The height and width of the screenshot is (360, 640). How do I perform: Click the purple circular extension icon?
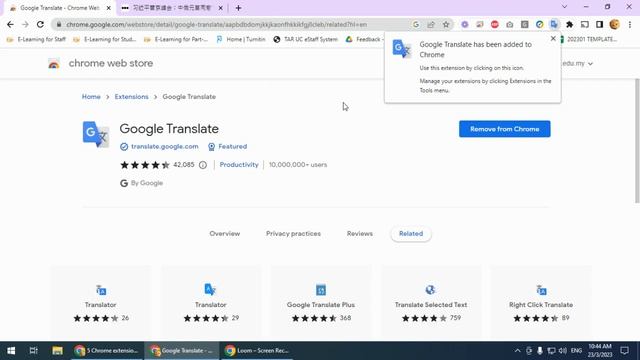pyautogui.click(x=465, y=24)
